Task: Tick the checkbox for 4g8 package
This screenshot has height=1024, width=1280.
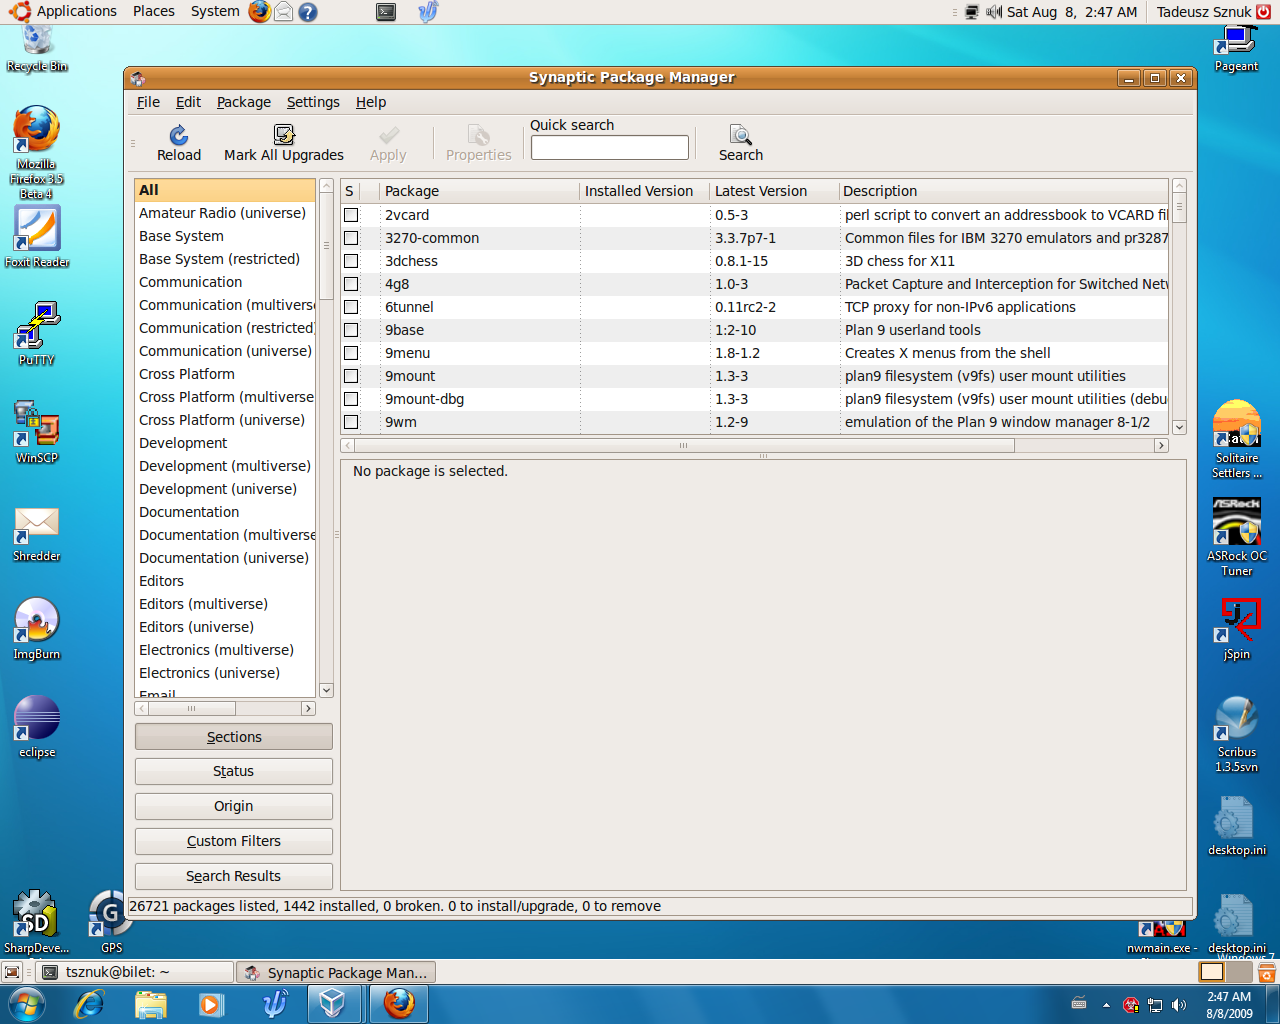Action: pos(351,284)
